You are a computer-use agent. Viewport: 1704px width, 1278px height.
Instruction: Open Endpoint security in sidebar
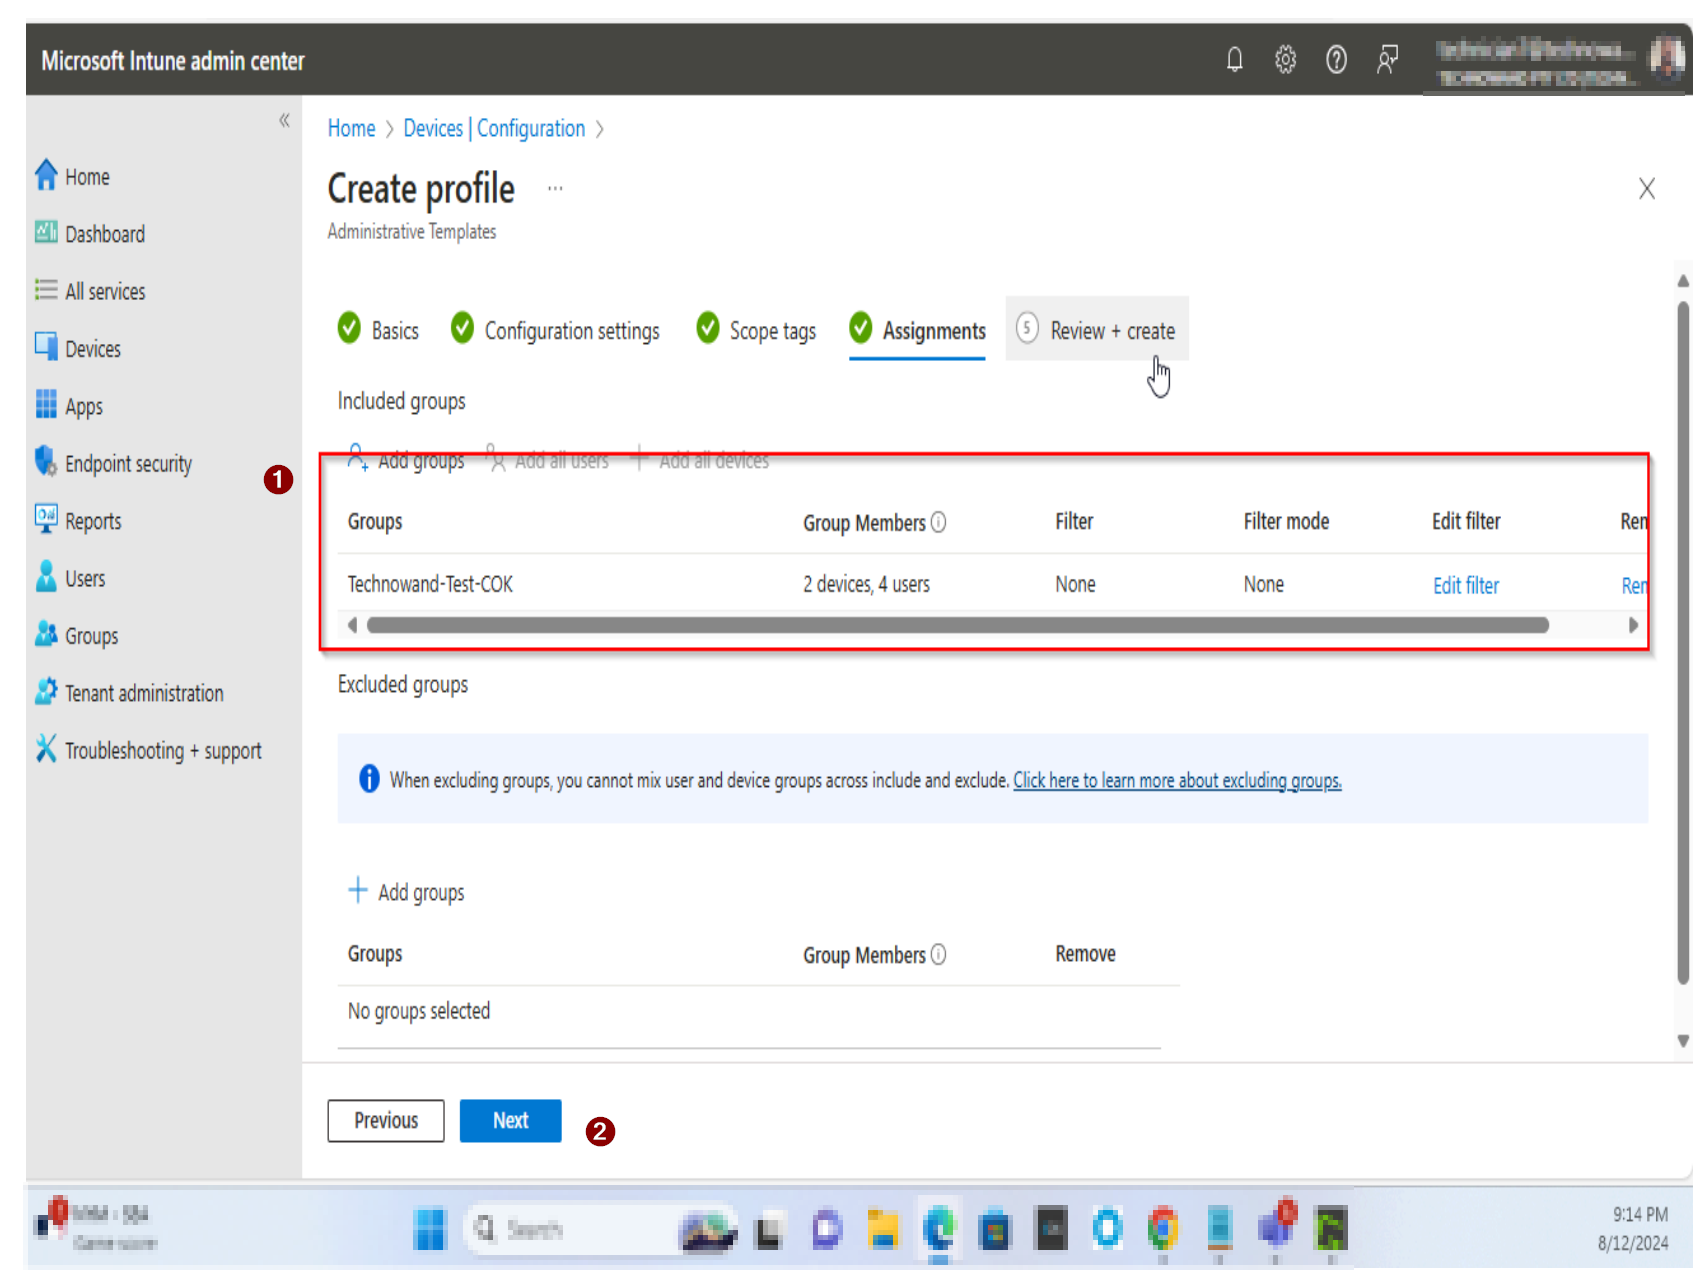point(128,464)
